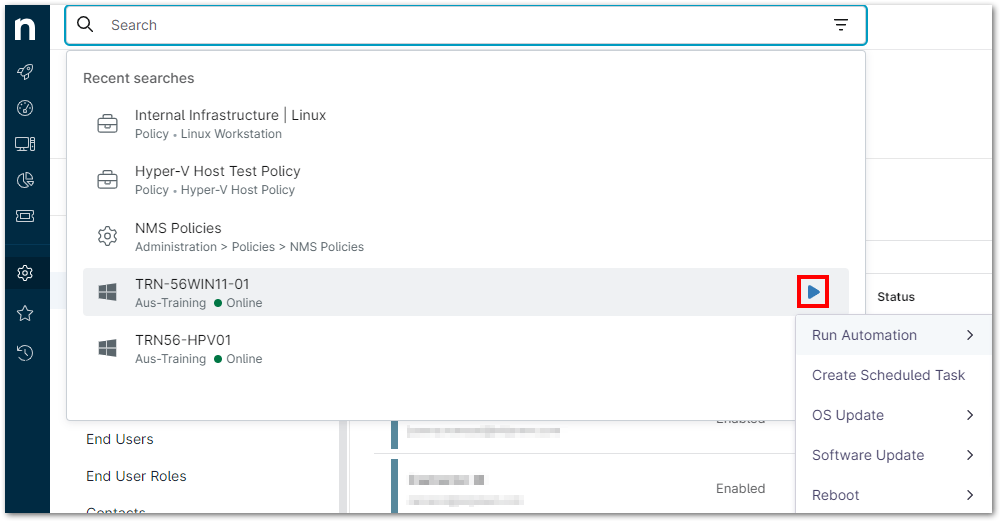Screen dimensions: 1001x522
Task: Open Internal Infrastructure Linux policy result
Action: [230, 123]
